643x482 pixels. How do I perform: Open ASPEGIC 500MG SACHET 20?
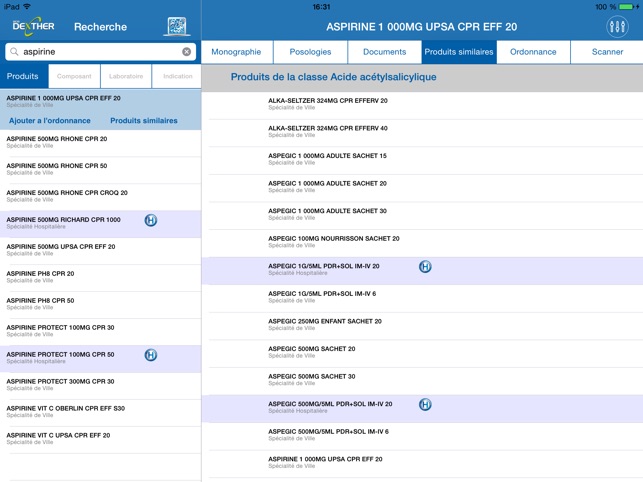[x=422, y=353]
